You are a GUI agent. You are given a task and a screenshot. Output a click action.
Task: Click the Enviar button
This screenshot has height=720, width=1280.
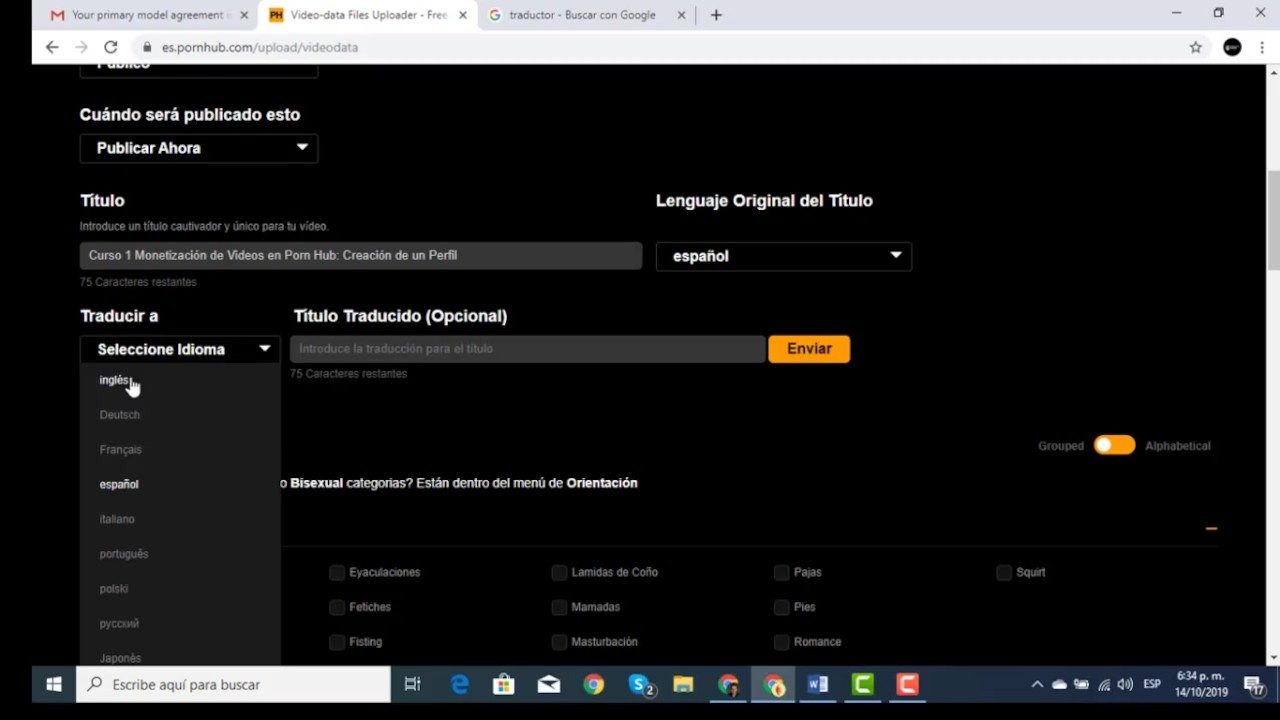pyautogui.click(x=809, y=349)
